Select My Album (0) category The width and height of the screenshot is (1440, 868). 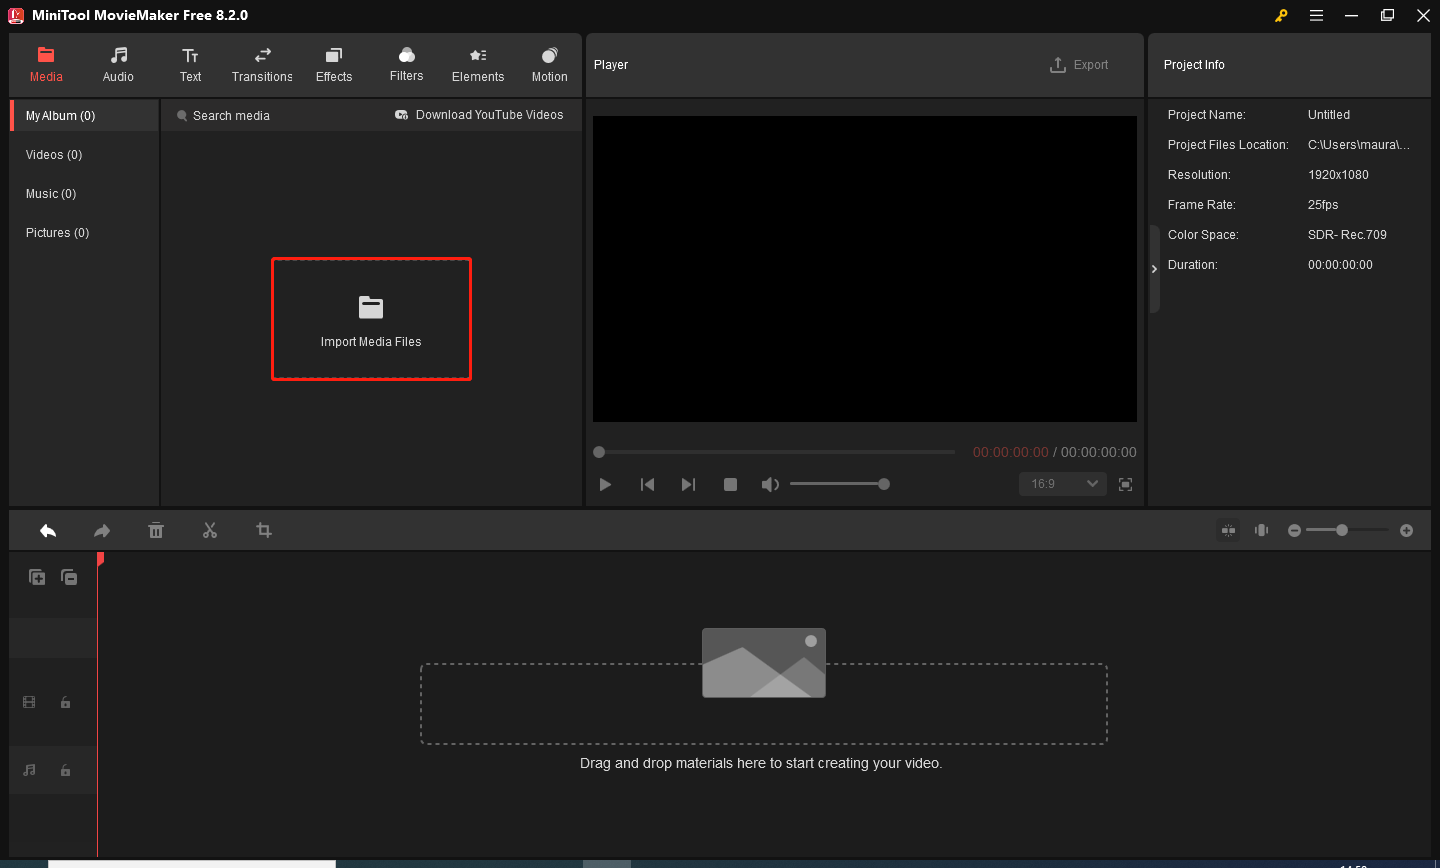pyautogui.click(x=84, y=116)
